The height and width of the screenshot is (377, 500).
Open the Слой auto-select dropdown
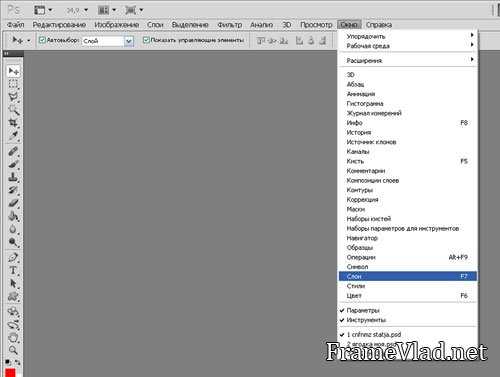coord(129,41)
